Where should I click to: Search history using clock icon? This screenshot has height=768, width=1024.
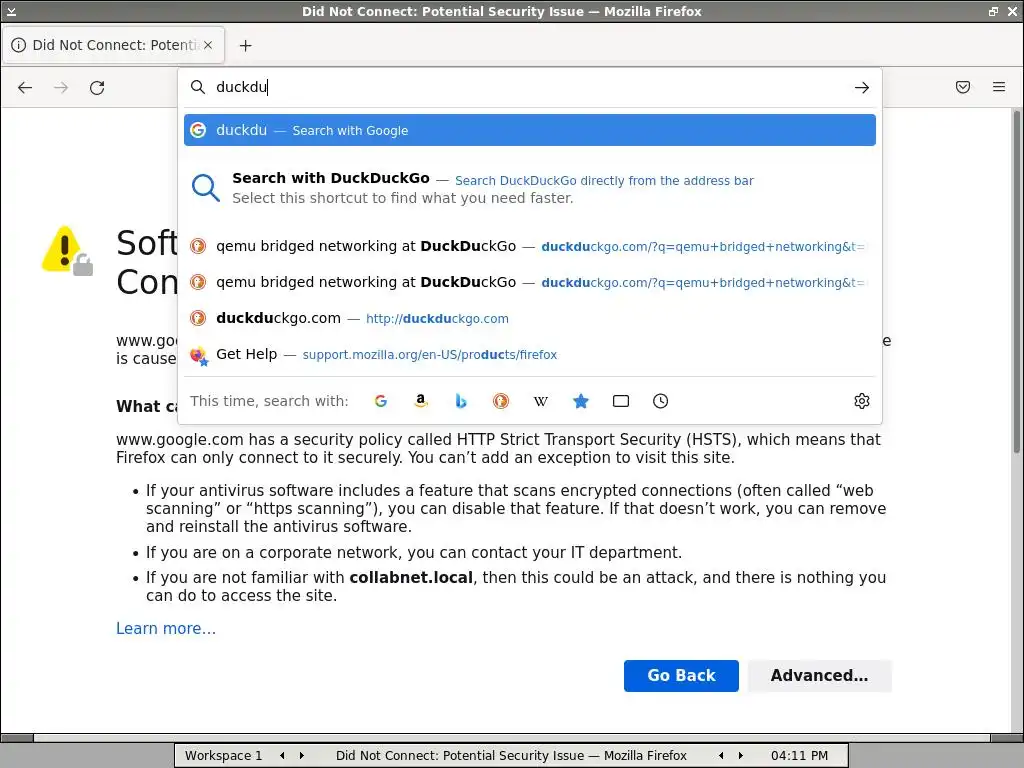[661, 401]
